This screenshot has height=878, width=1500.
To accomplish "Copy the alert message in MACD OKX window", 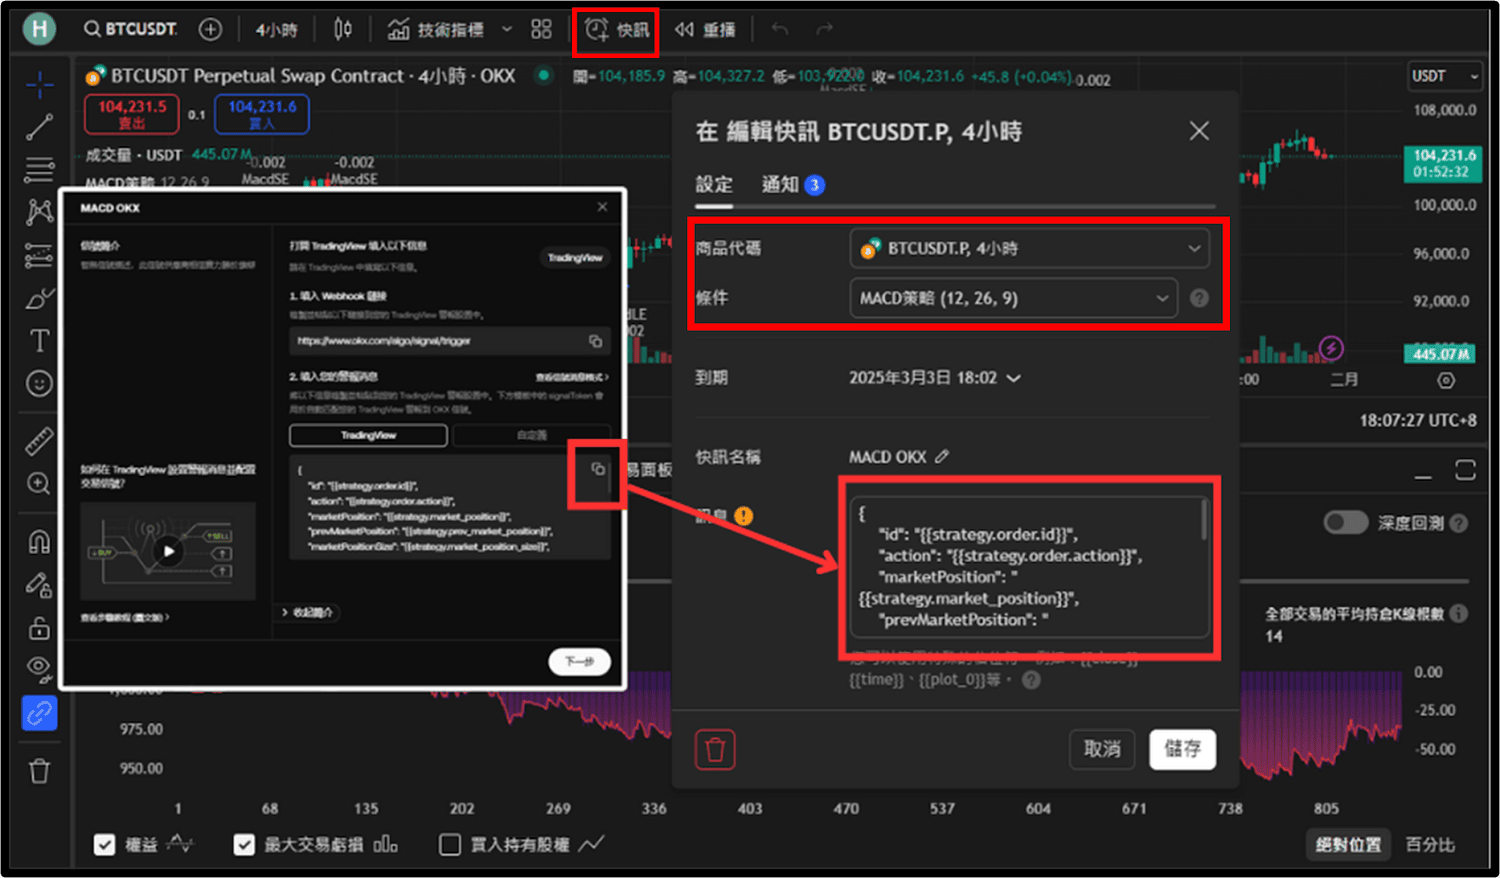I will point(598,469).
